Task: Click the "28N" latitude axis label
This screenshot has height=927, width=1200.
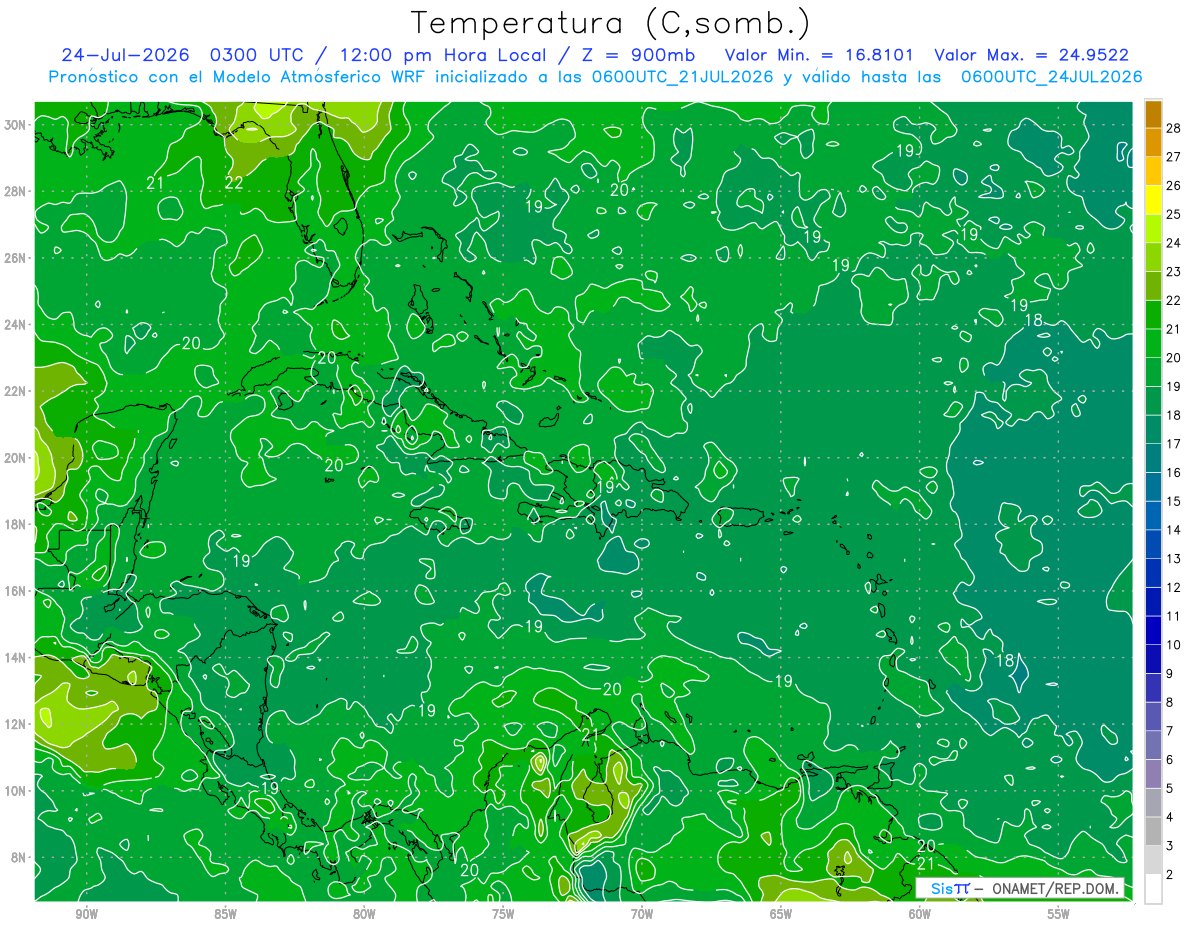Action: pos(15,191)
